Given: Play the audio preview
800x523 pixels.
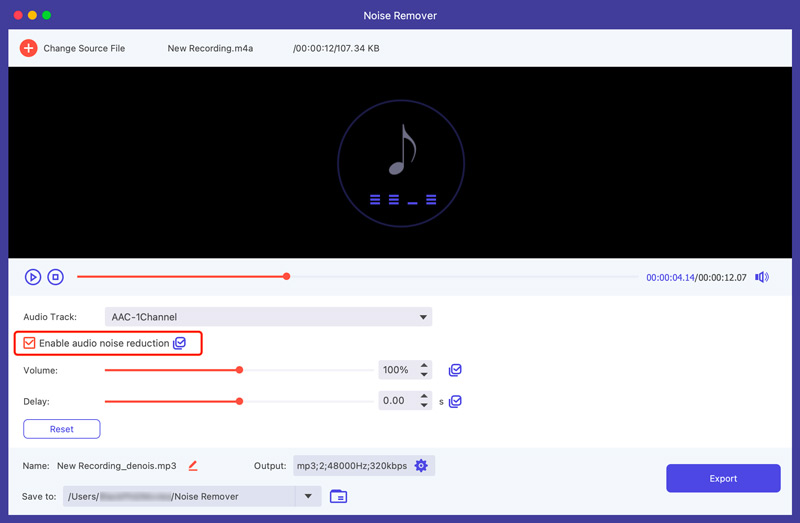Looking at the screenshot, I should tap(33, 277).
